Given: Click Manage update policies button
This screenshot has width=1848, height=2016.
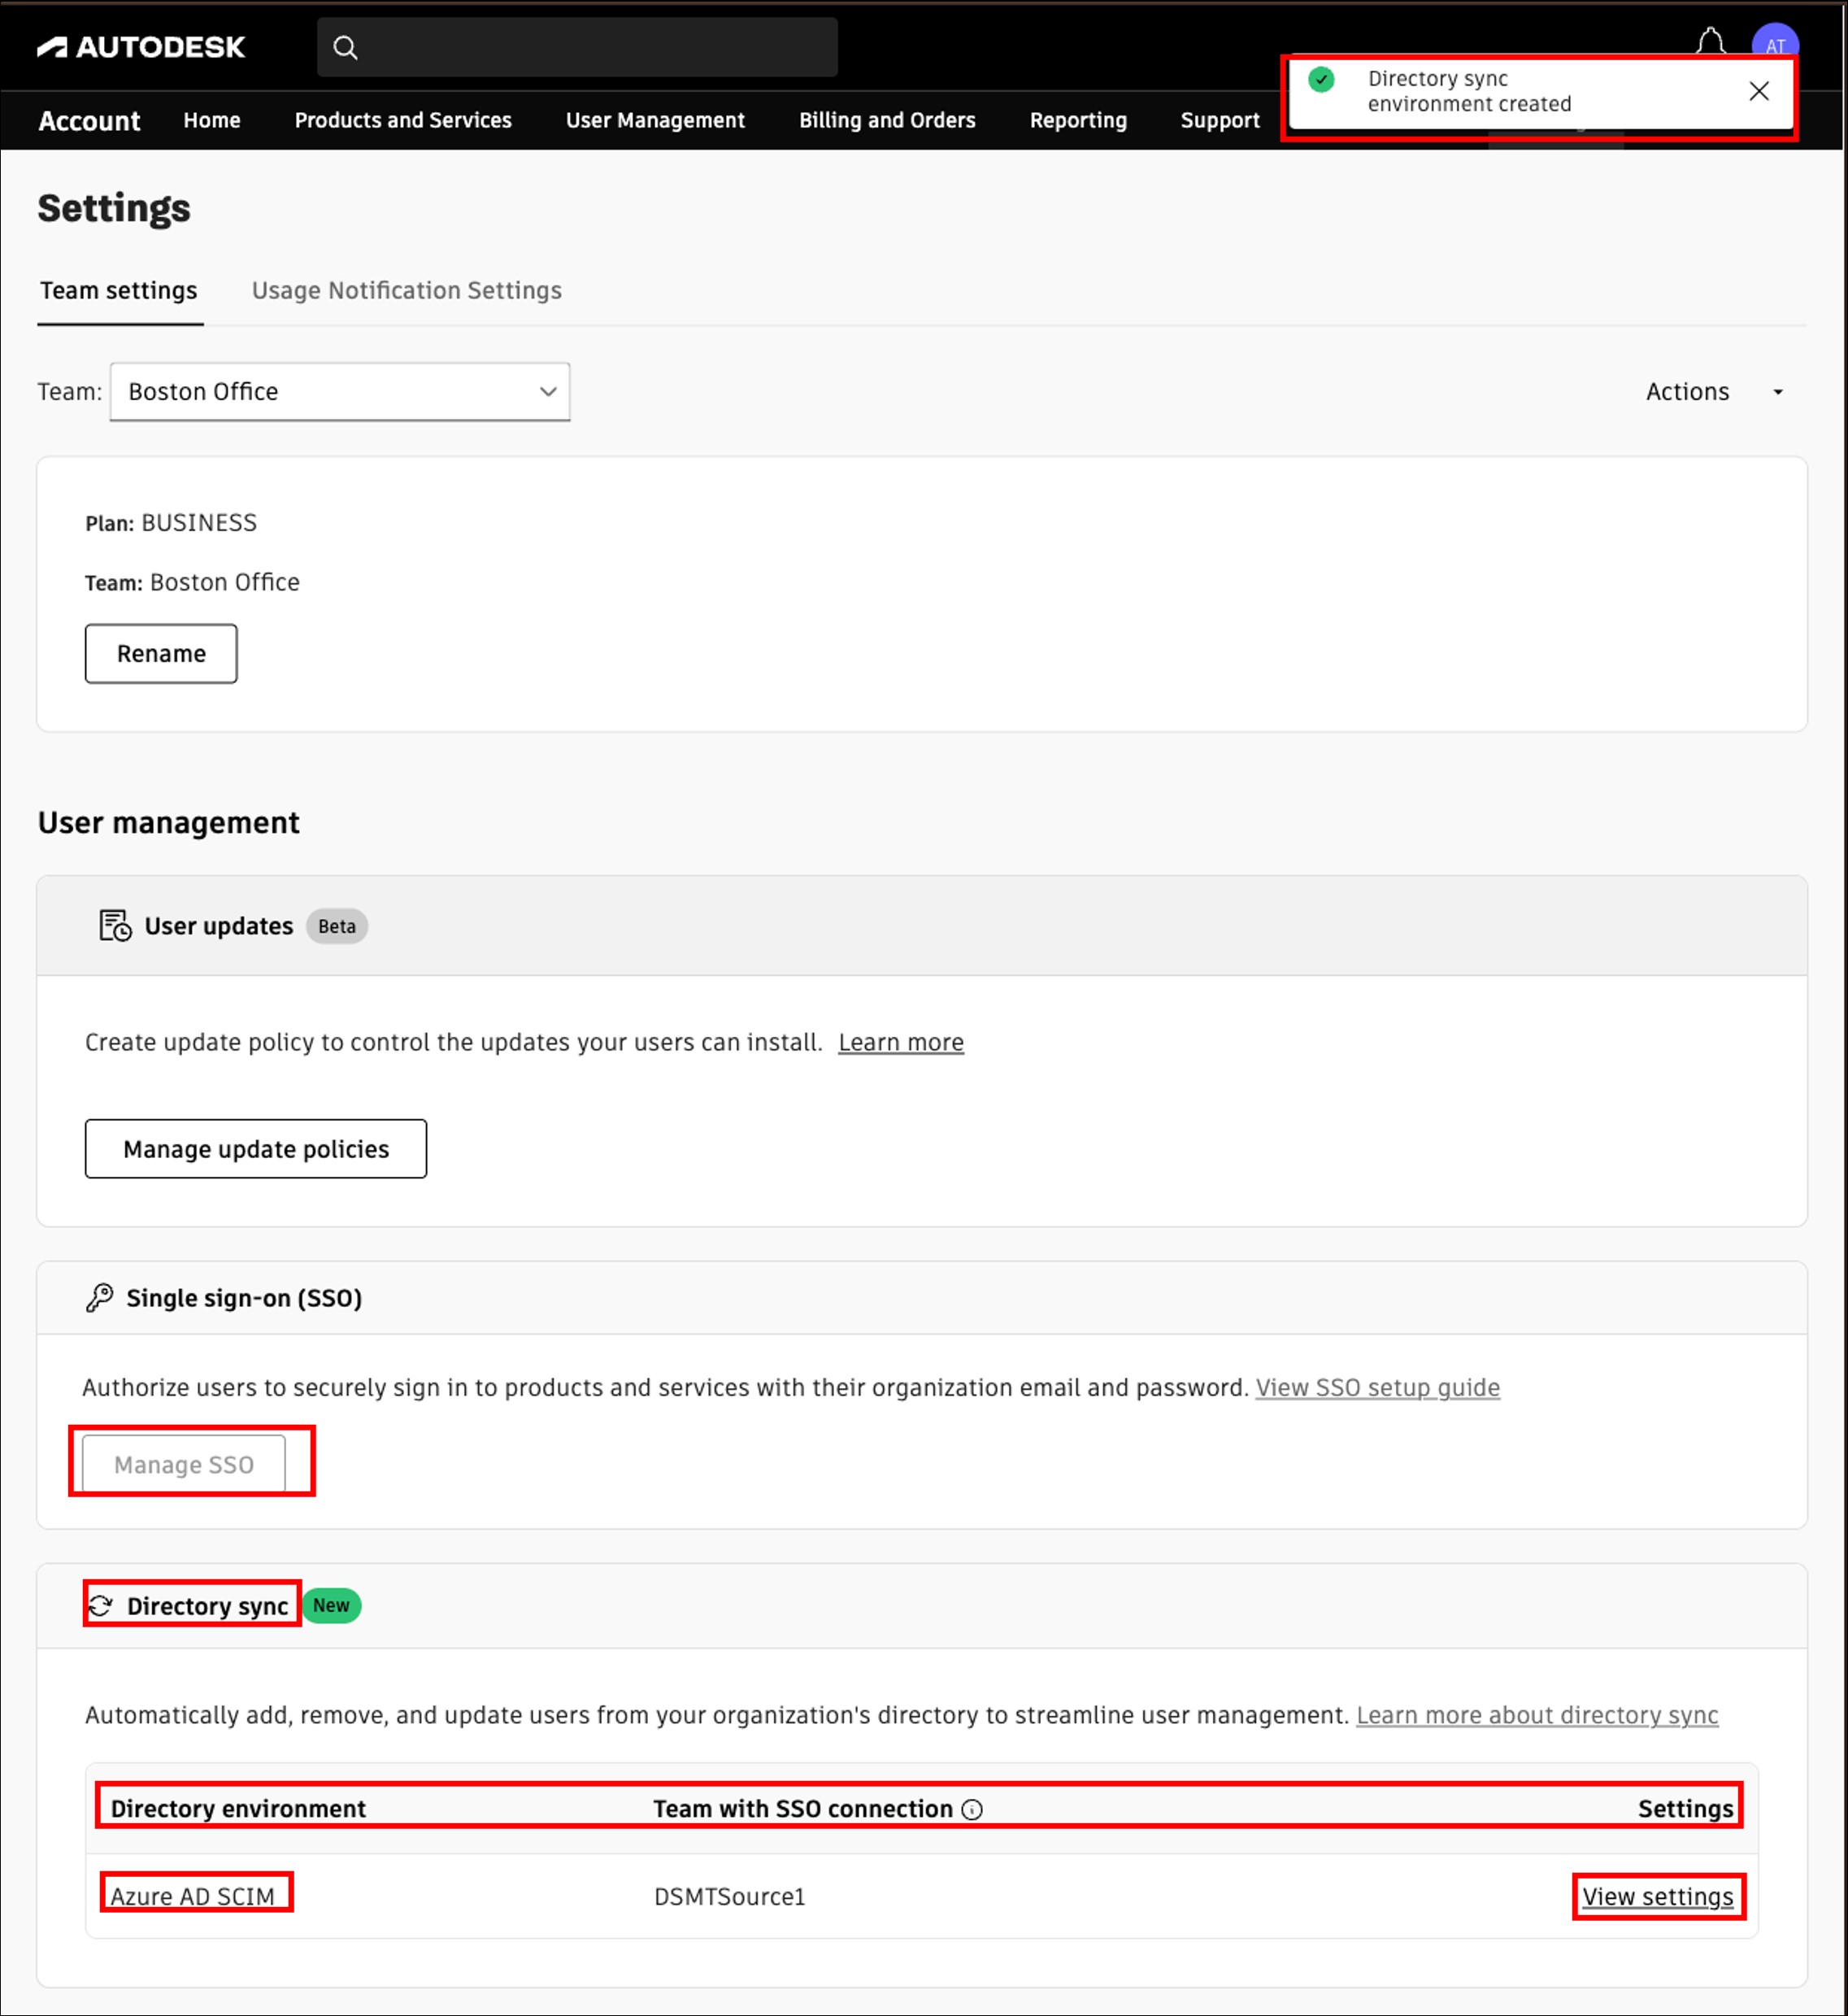Looking at the screenshot, I should [x=256, y=1148].
